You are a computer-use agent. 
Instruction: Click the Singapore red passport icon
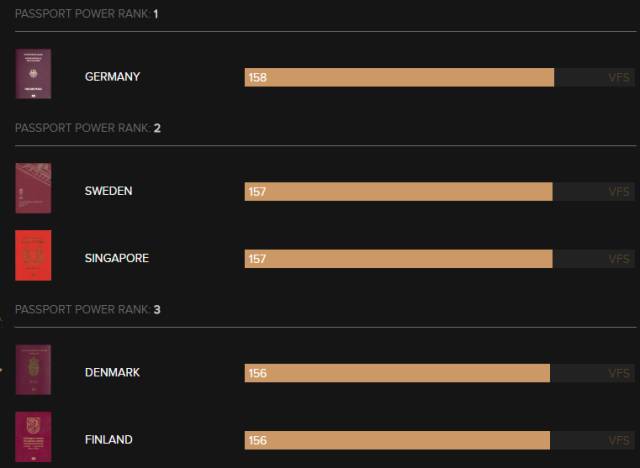(33, 256)
